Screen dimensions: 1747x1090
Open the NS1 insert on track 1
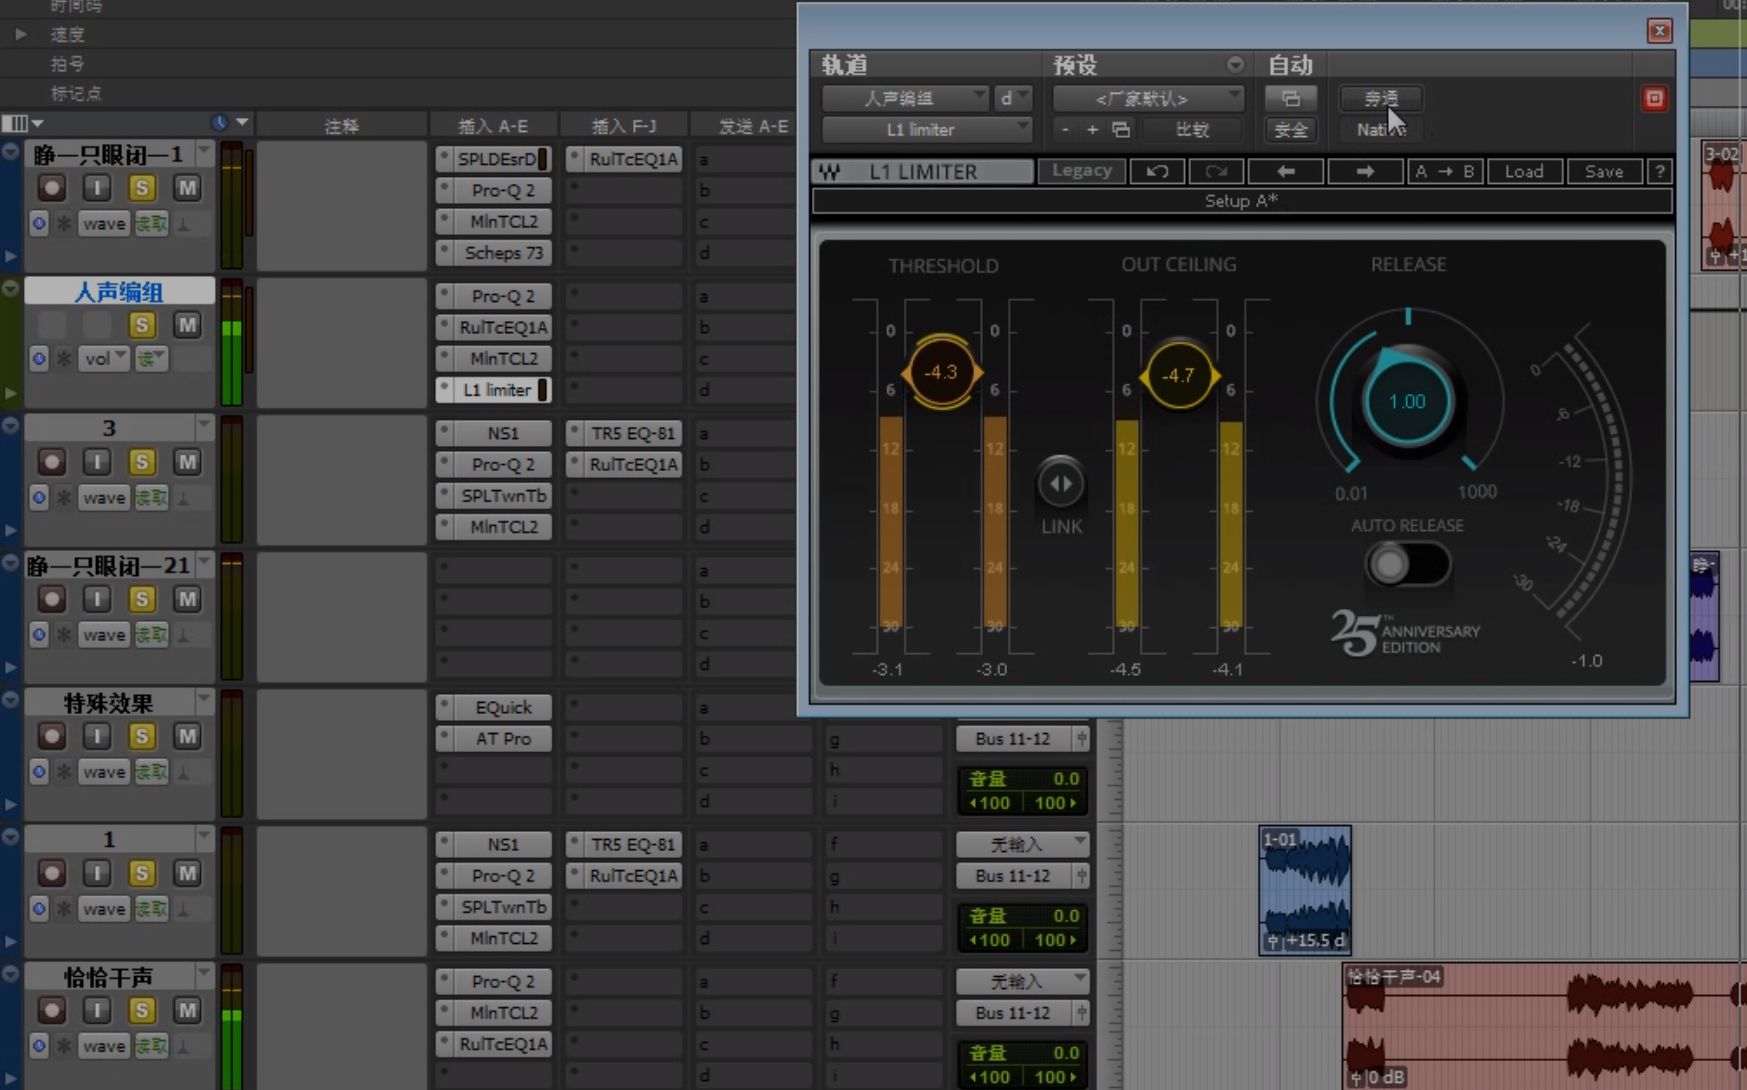coord(504,843)
